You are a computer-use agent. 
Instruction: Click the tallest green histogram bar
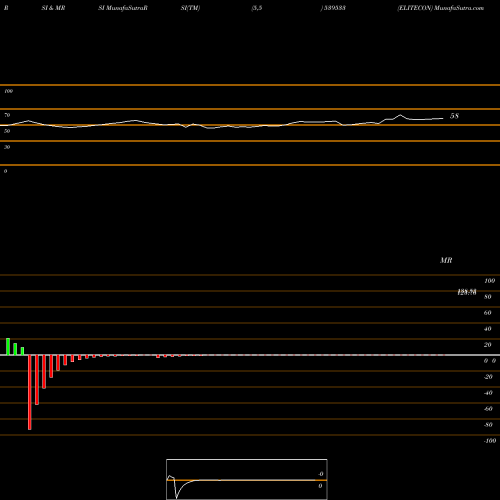[8, 347]
